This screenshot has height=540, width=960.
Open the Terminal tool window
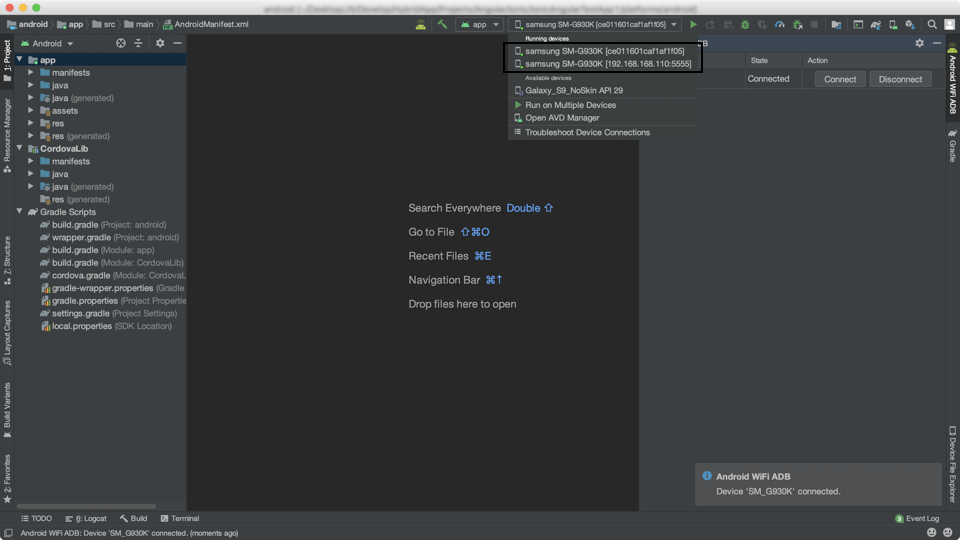tap(180, 519)
